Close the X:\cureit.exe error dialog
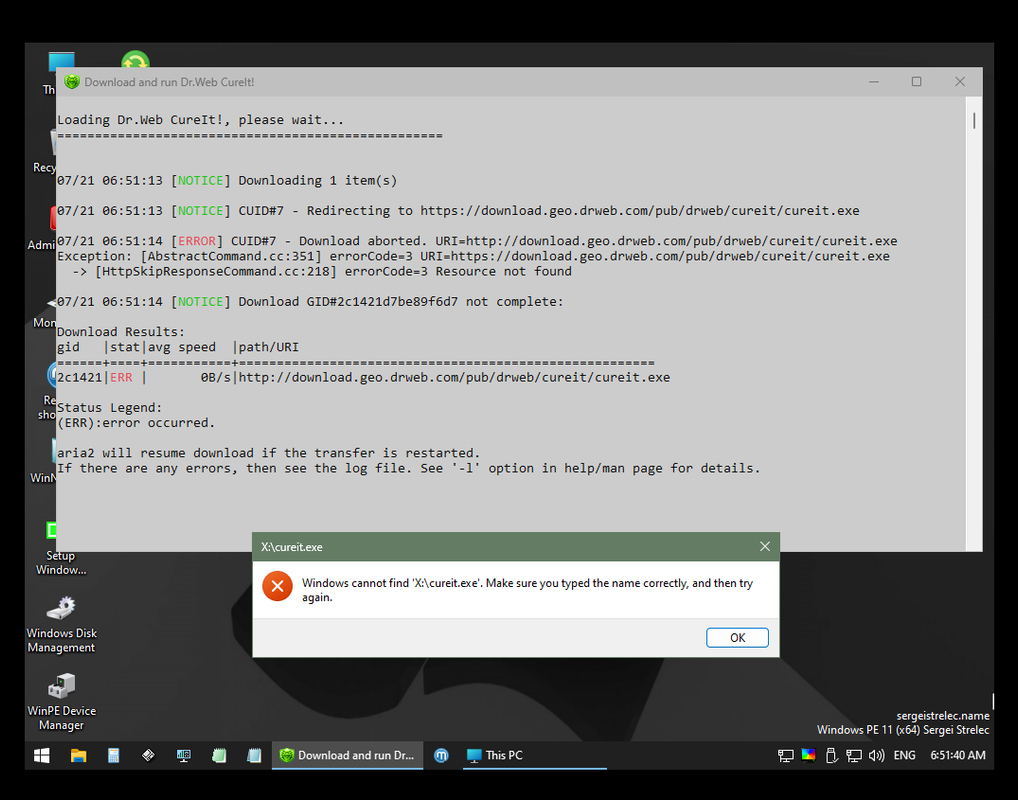 coord(765,547)
